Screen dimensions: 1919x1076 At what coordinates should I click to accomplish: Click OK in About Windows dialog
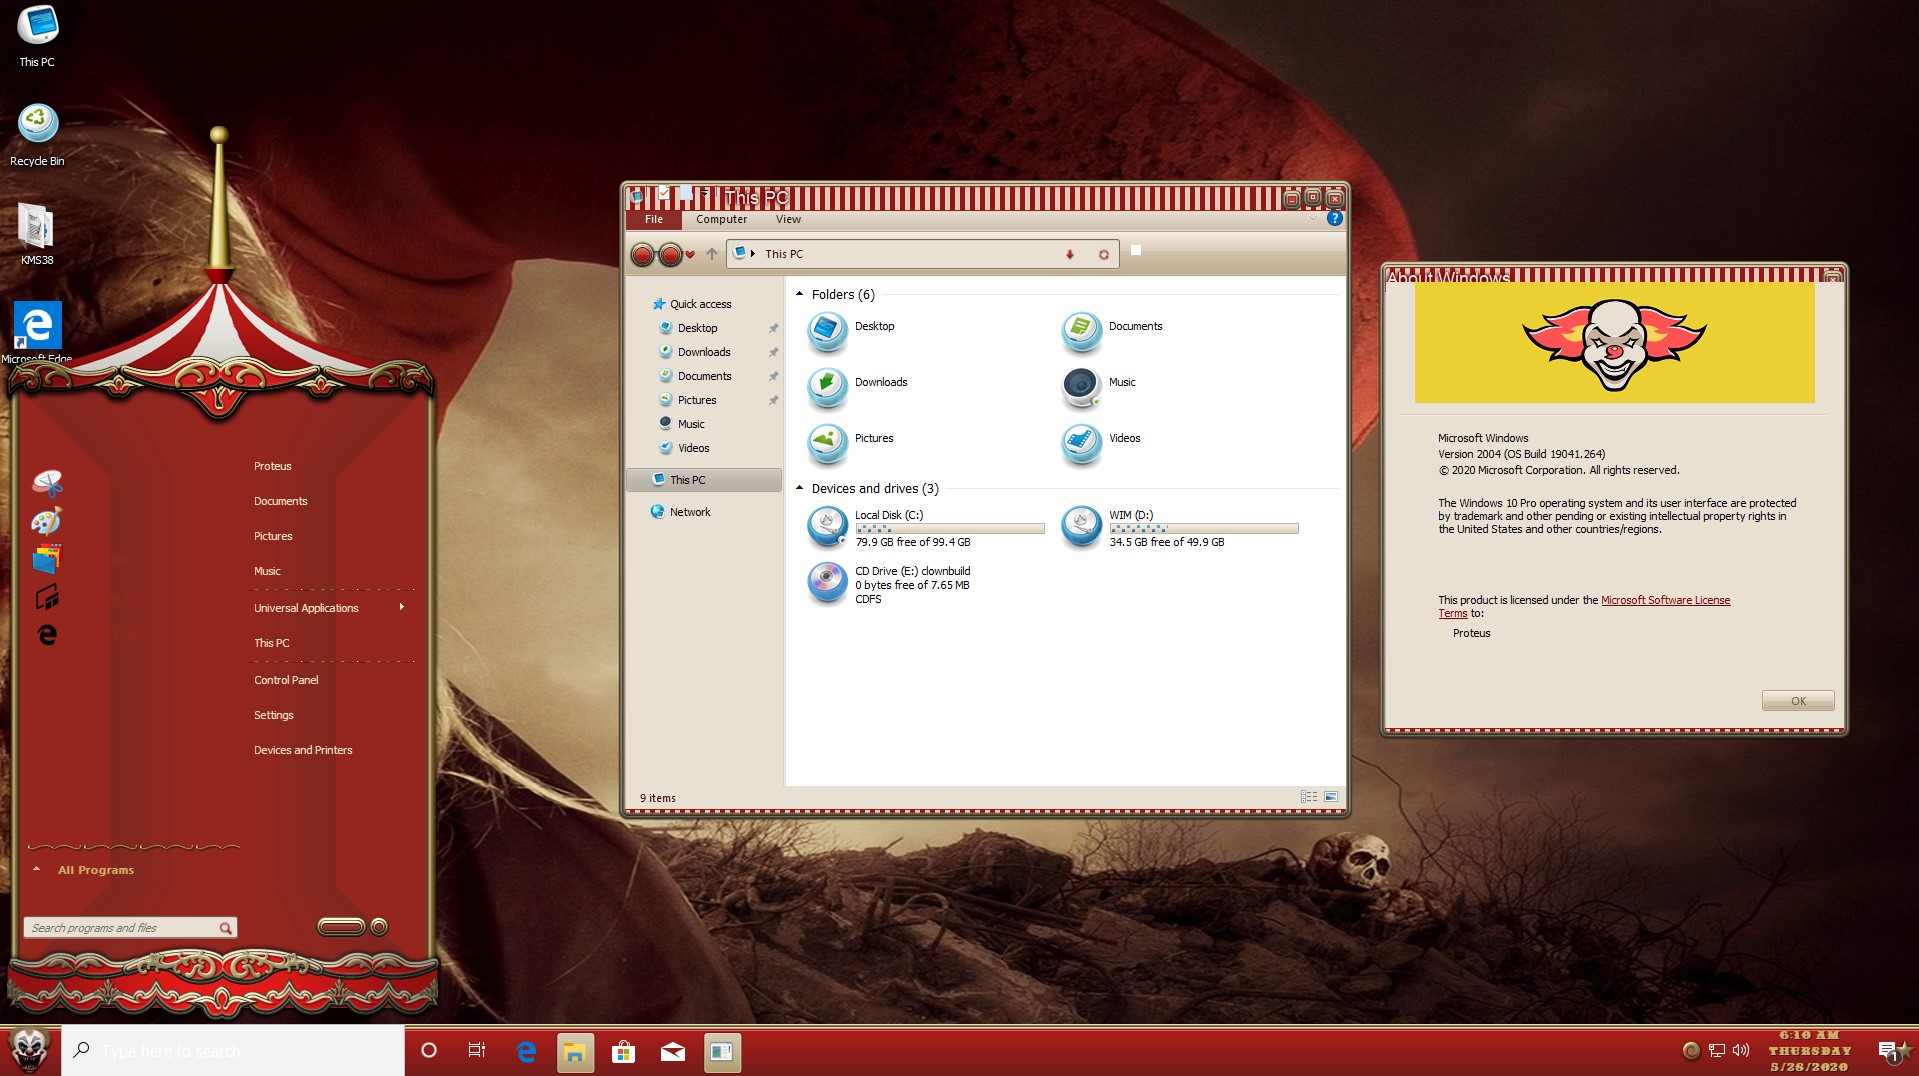pyautogui.click(x=1798, y=701)
